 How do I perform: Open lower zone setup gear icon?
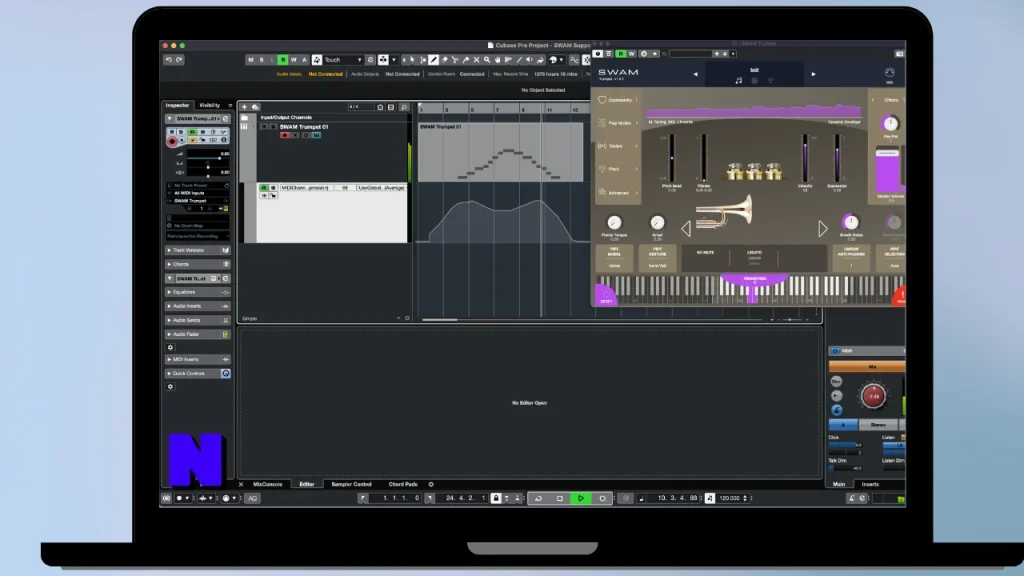click(431, 484)
